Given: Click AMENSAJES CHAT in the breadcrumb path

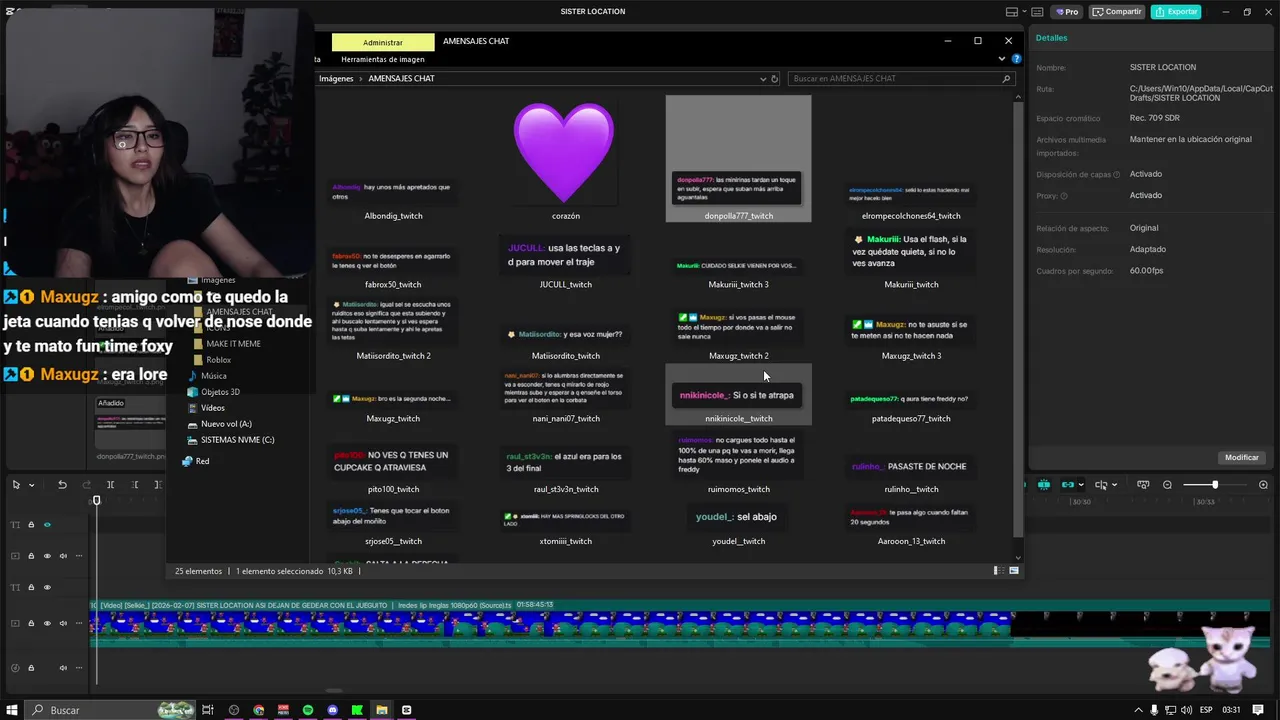Looking at the screenshot, I should pos(401,78).
